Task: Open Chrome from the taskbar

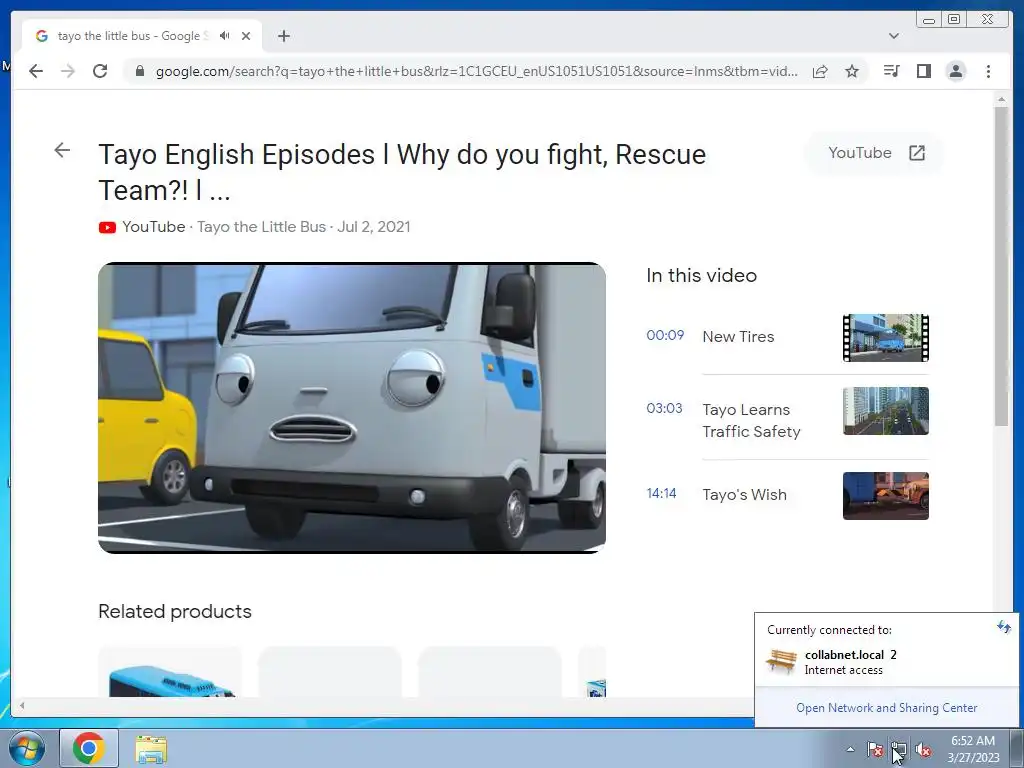Action: click(89, 748)
